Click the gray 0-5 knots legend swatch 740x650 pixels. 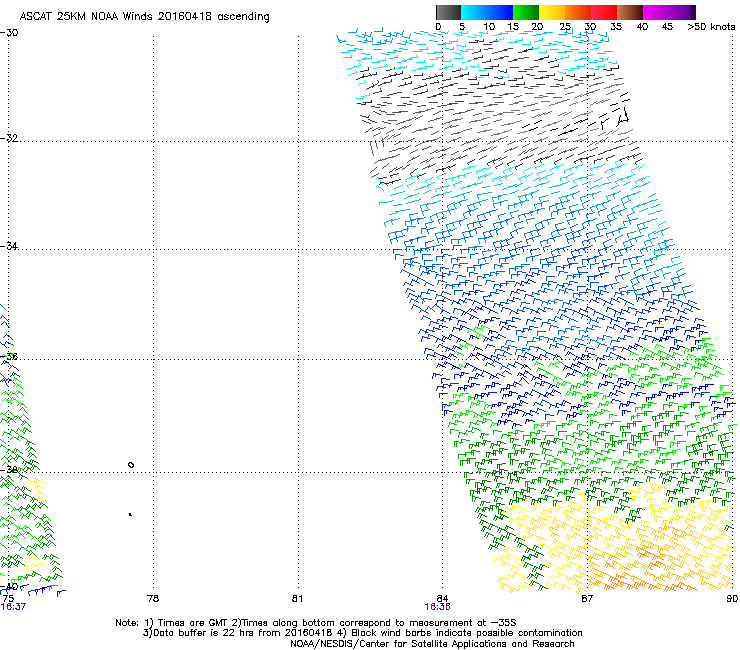coord(448,12)
